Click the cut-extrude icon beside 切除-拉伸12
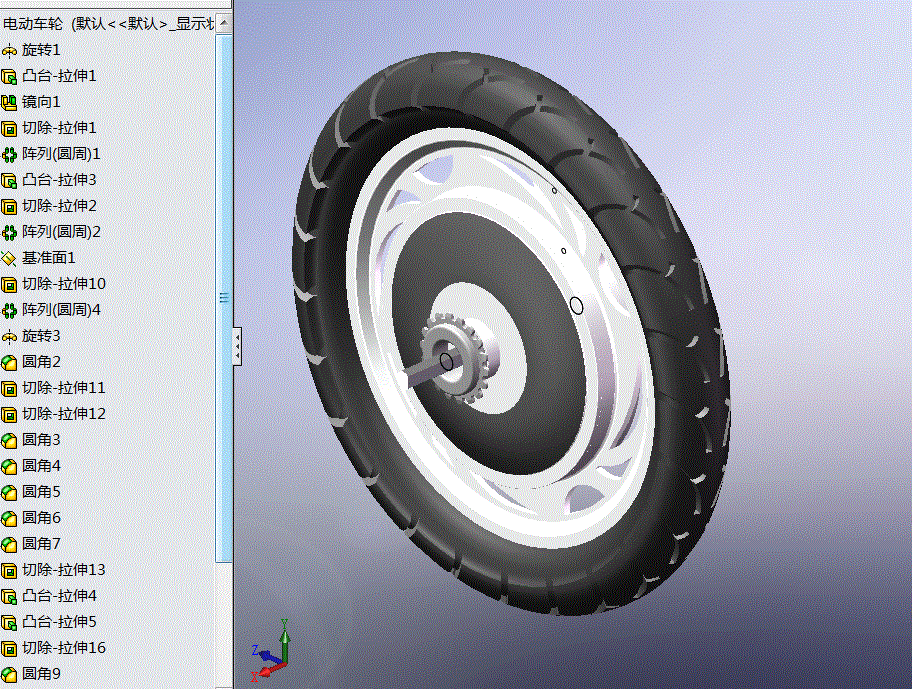 click(x=9, y=415)
